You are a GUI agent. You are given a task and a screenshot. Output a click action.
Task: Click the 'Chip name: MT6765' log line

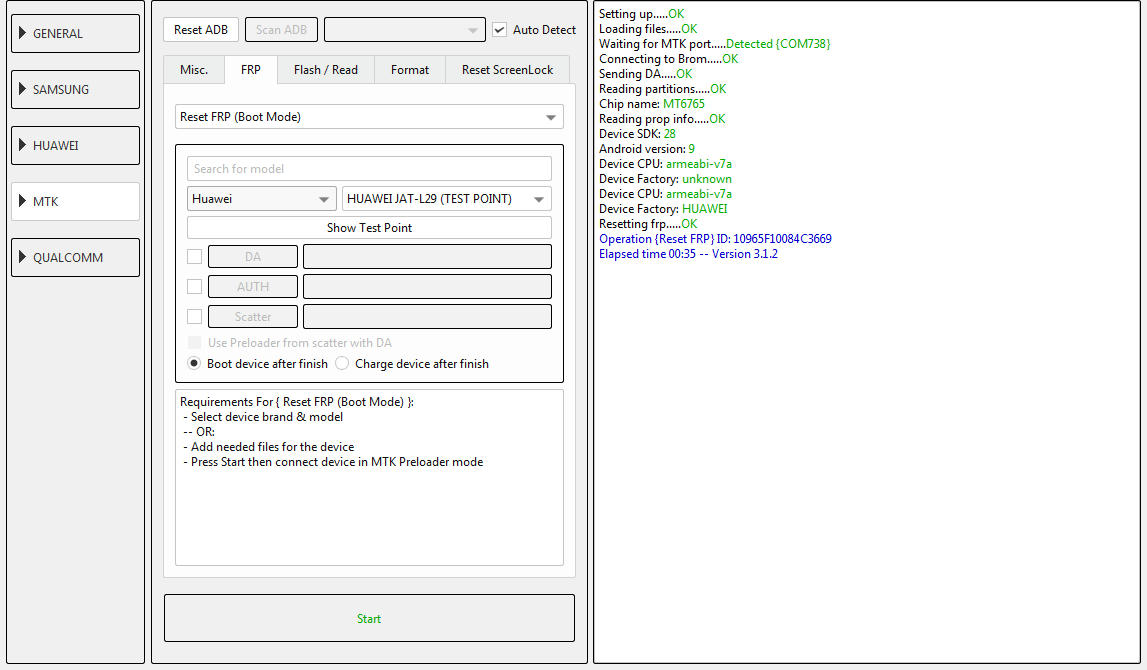click(652, 104)
